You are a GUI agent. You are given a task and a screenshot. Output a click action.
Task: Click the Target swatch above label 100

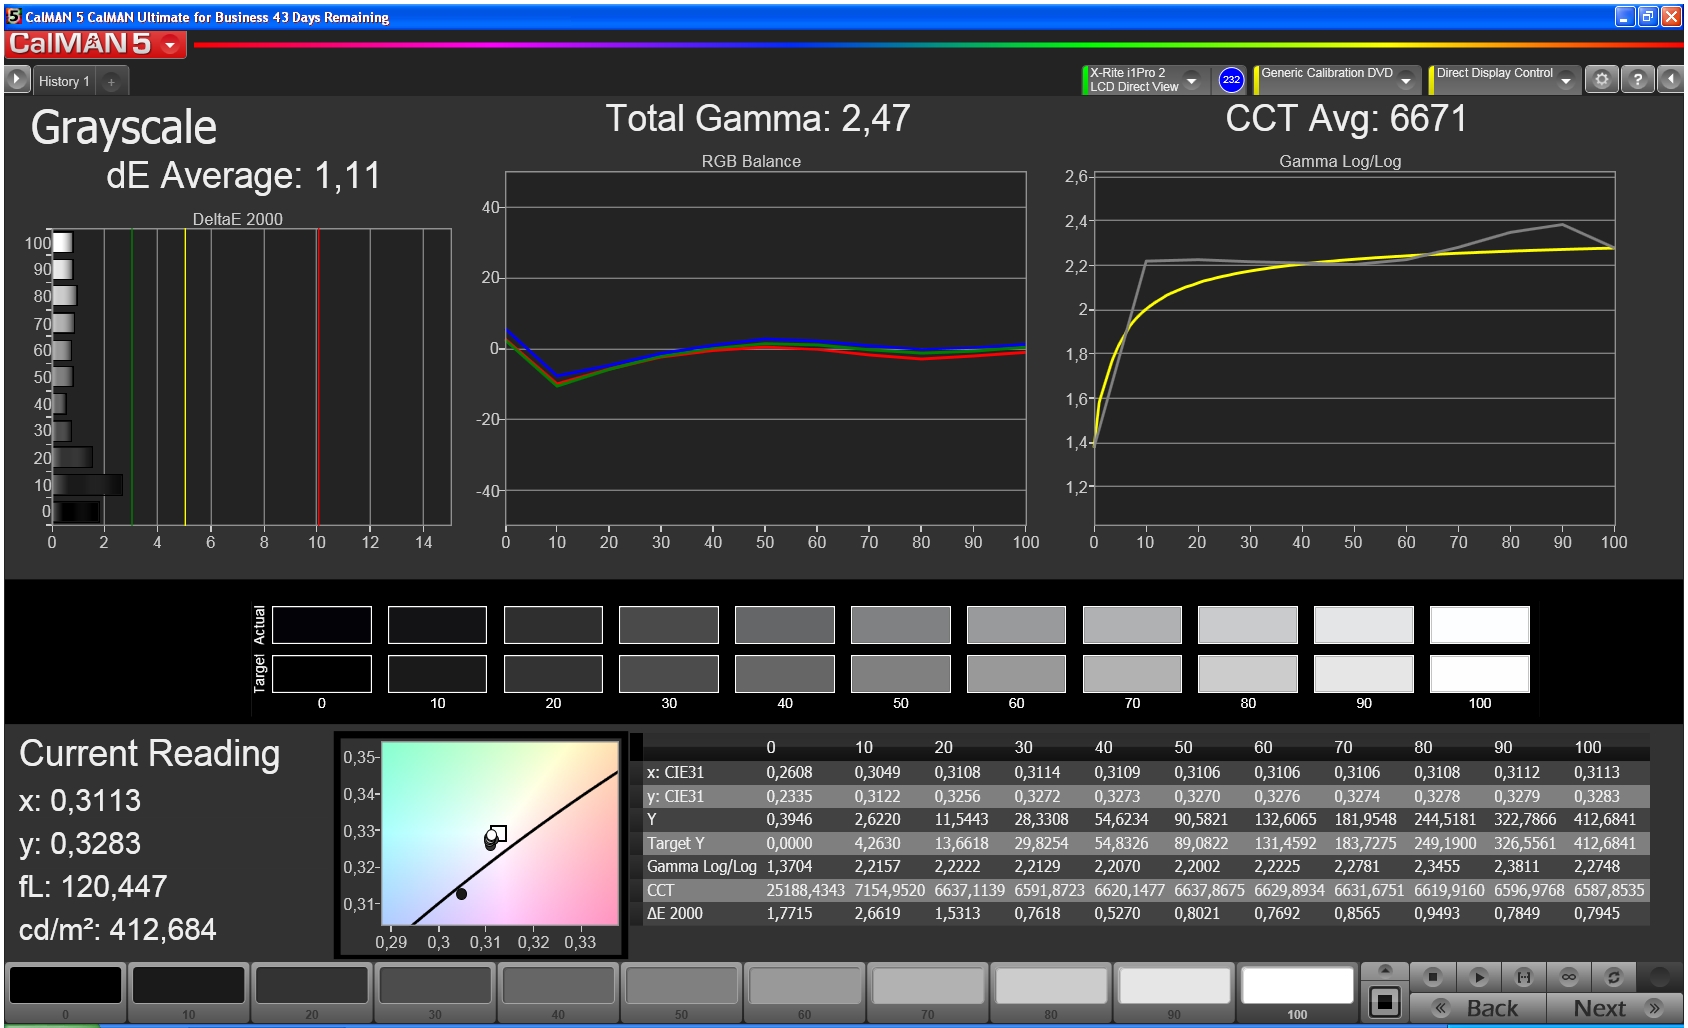tap(1479, 673)
